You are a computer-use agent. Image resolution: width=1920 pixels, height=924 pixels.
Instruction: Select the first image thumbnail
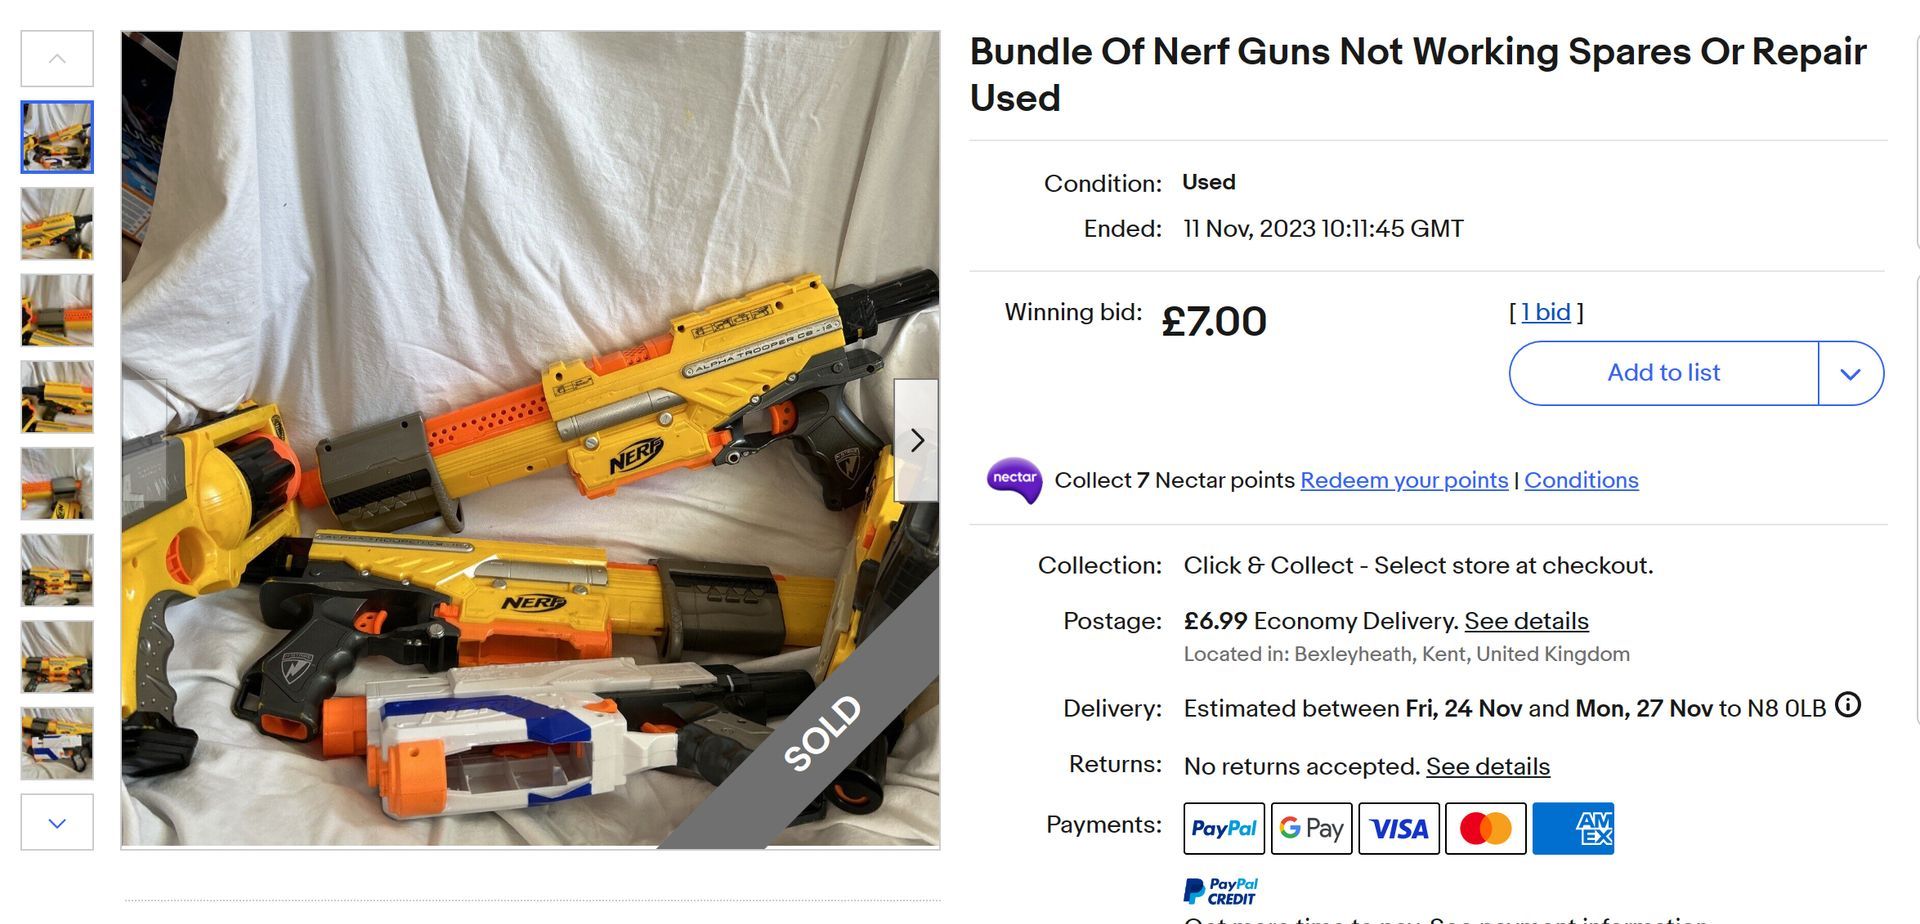(57, 137)
